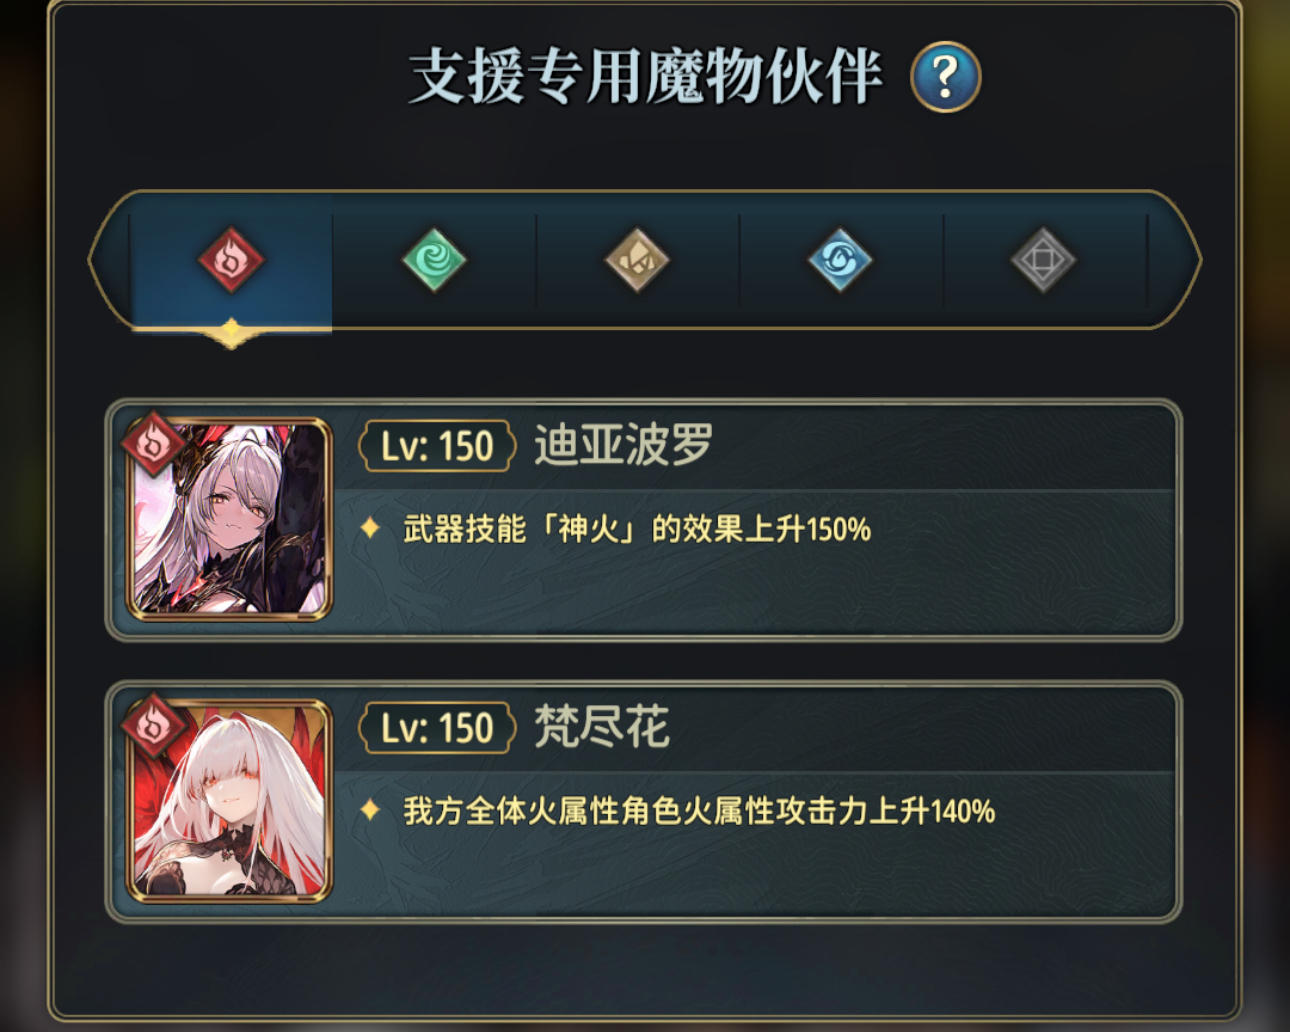
Task: Click yellow star bullet beside 我方全体 text
Action: pos(370,809)
